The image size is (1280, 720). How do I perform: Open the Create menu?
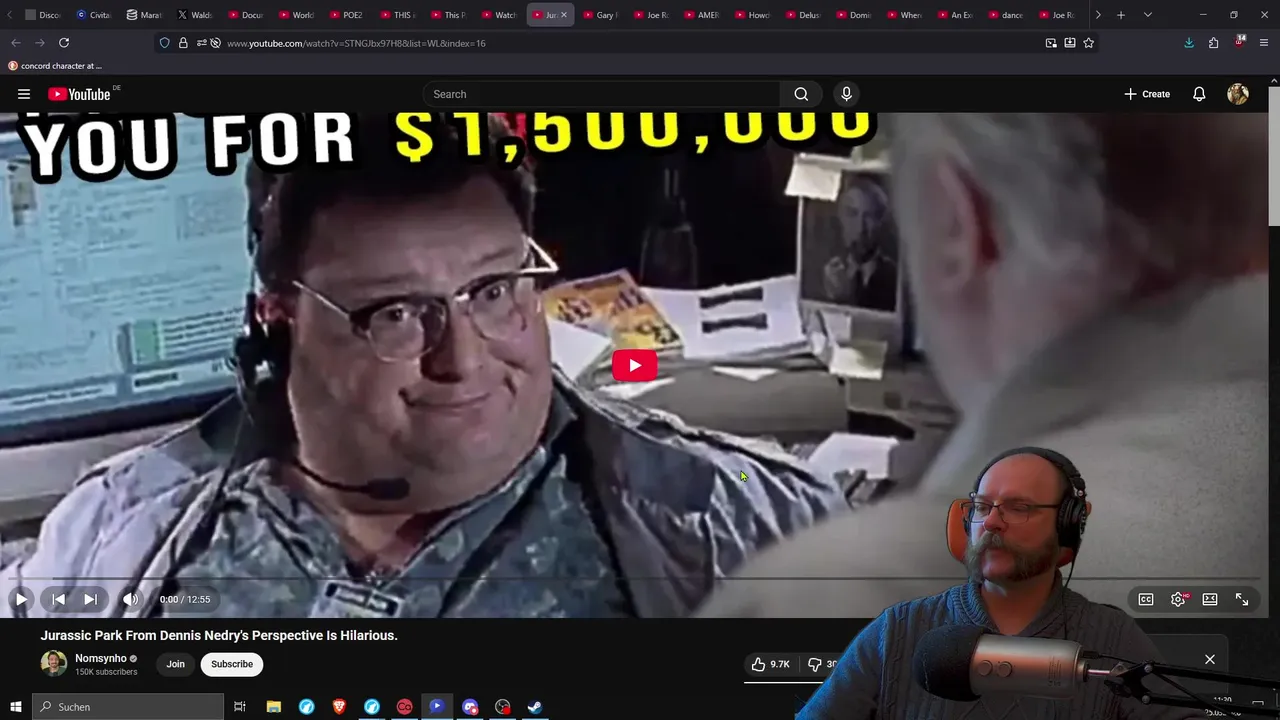tap(1147, 94)
